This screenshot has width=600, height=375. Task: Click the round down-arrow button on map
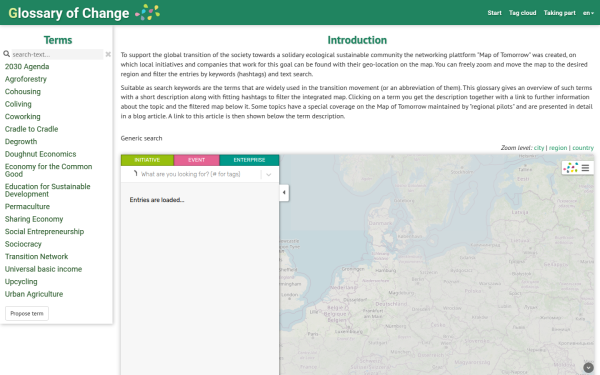point(589,367)
